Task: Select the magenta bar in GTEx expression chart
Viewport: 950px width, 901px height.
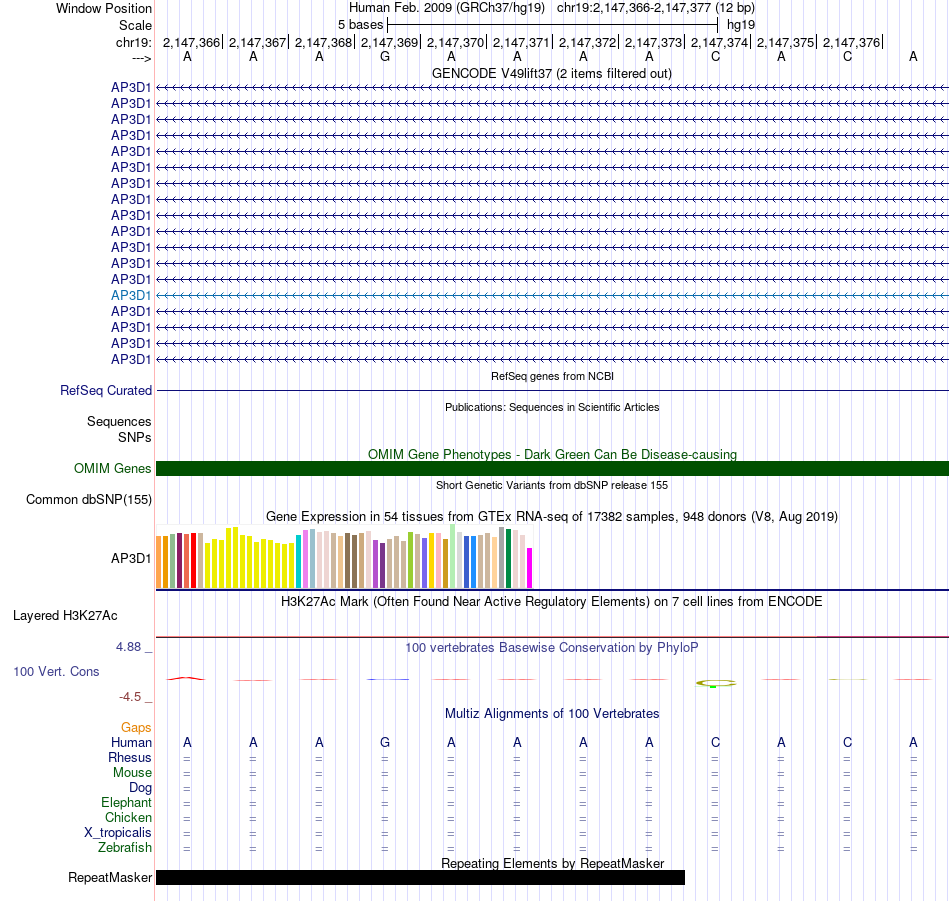Action: click(530, 568)
